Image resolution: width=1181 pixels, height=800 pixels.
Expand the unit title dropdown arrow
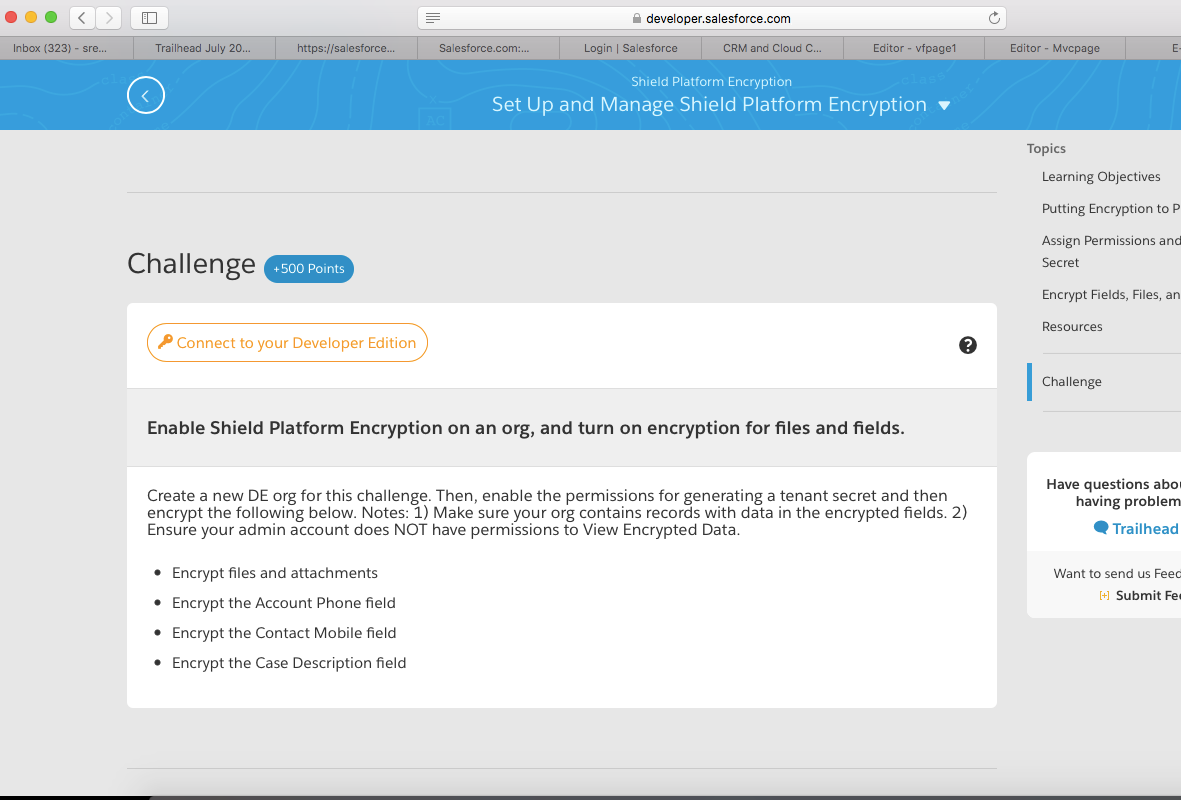944,105
